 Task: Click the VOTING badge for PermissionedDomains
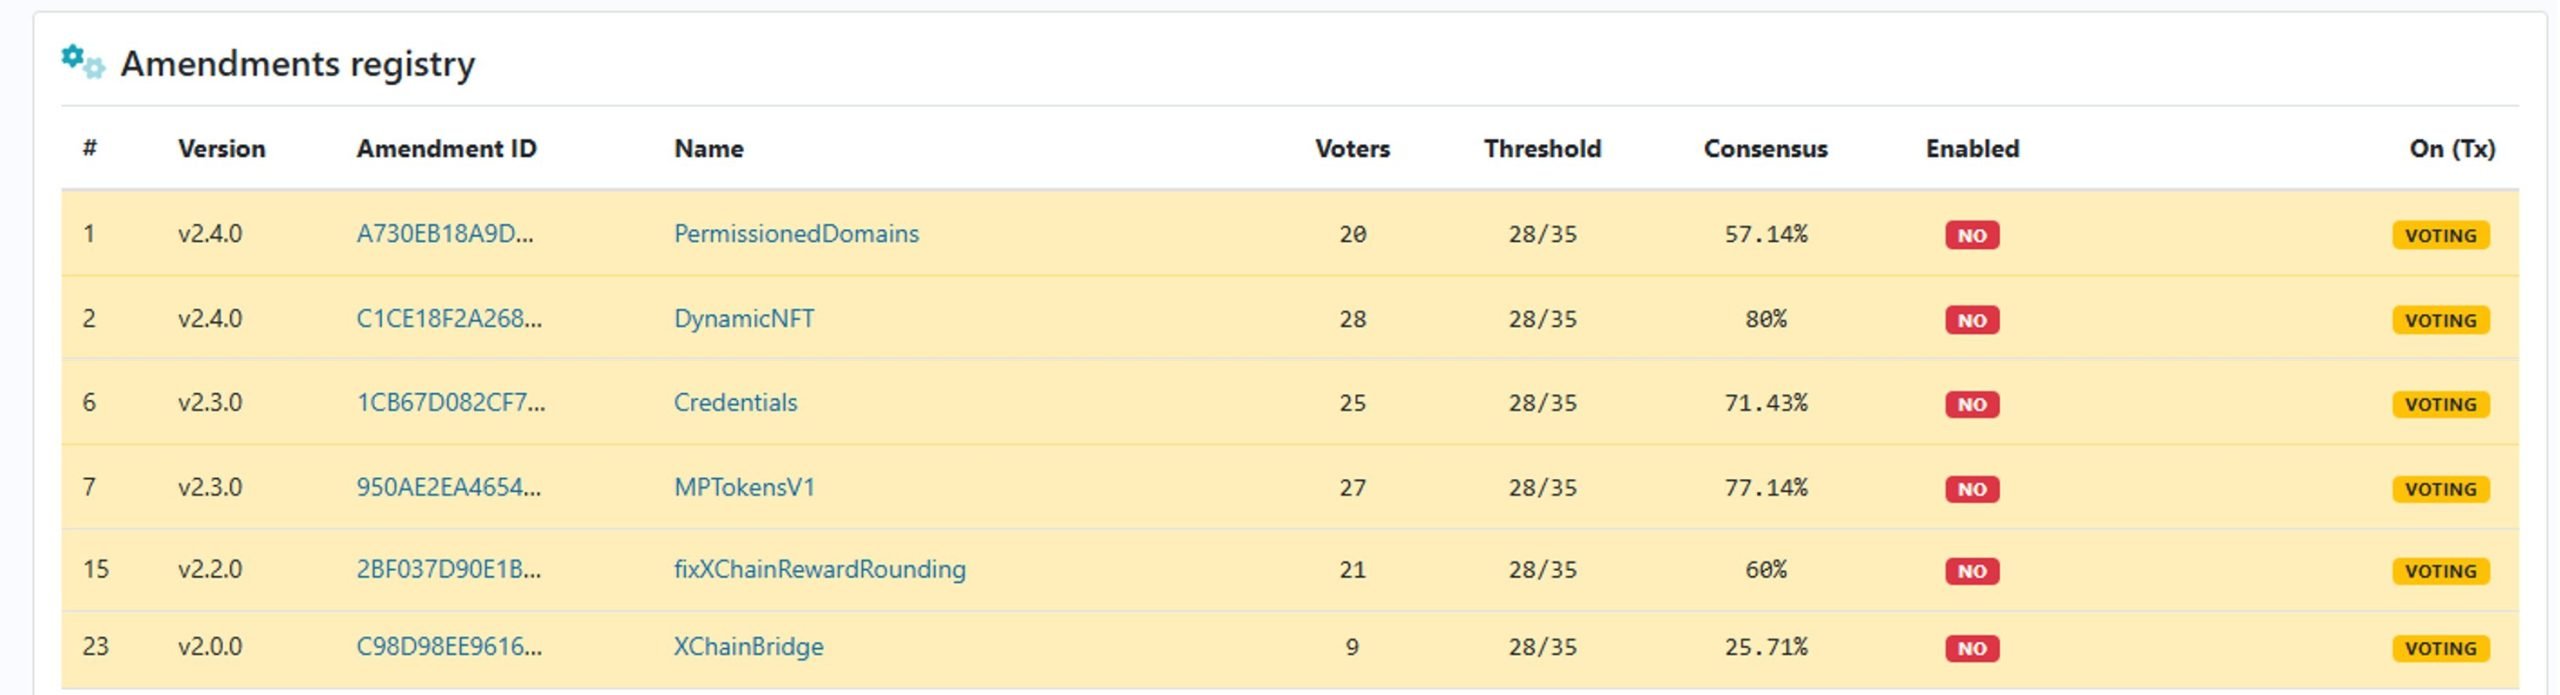[x=2440, y=235]
